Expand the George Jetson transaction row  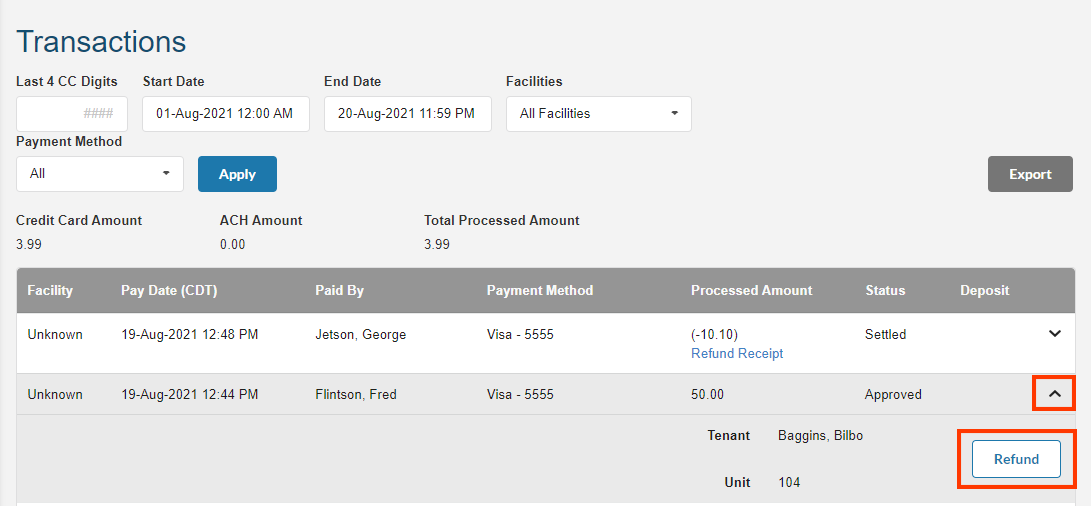coord(1054,334)
